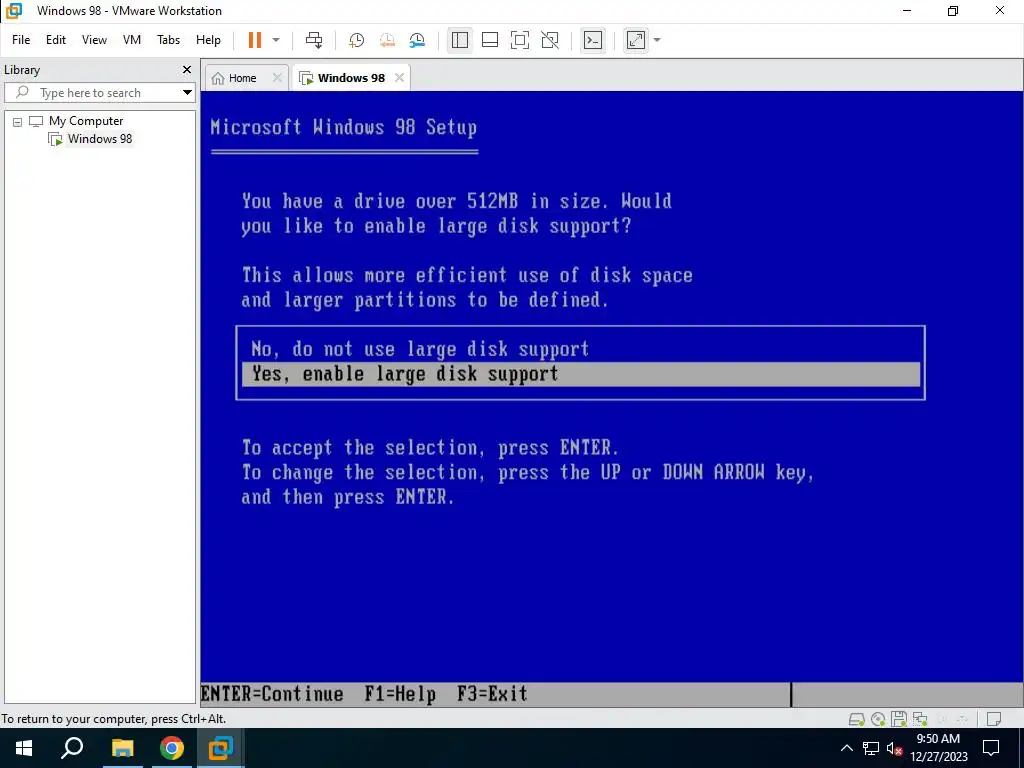
Task: Revert the VM to previous snapshot
Action: tap(387, 40)
